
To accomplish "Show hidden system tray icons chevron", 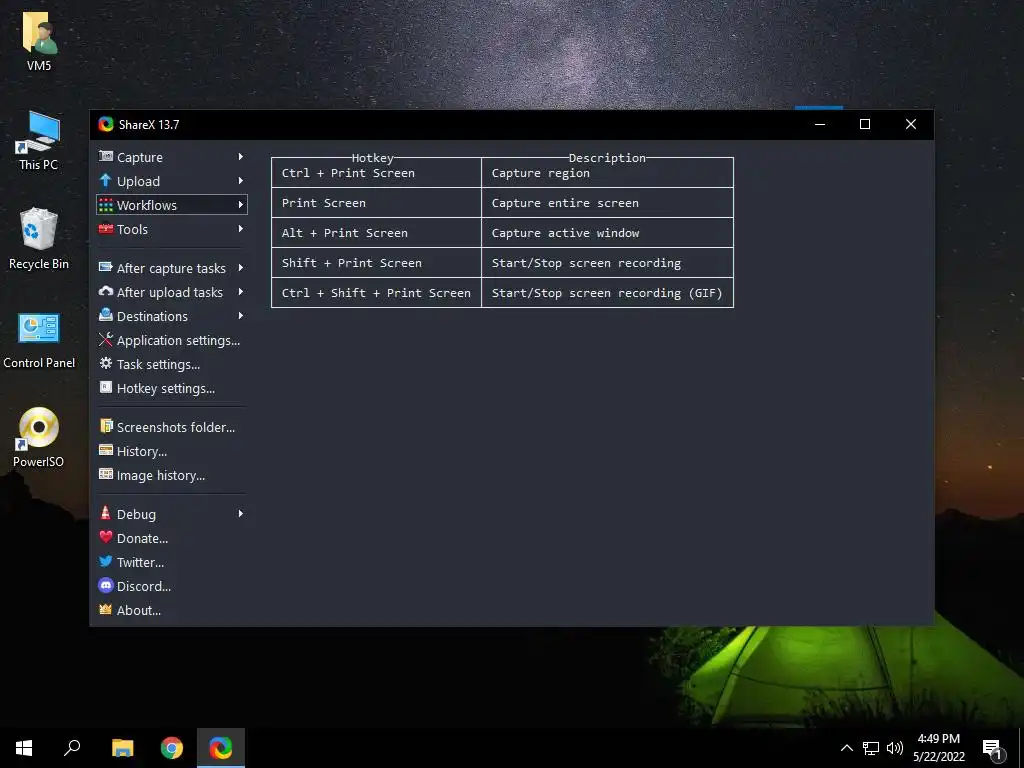I will click(846, 748).
